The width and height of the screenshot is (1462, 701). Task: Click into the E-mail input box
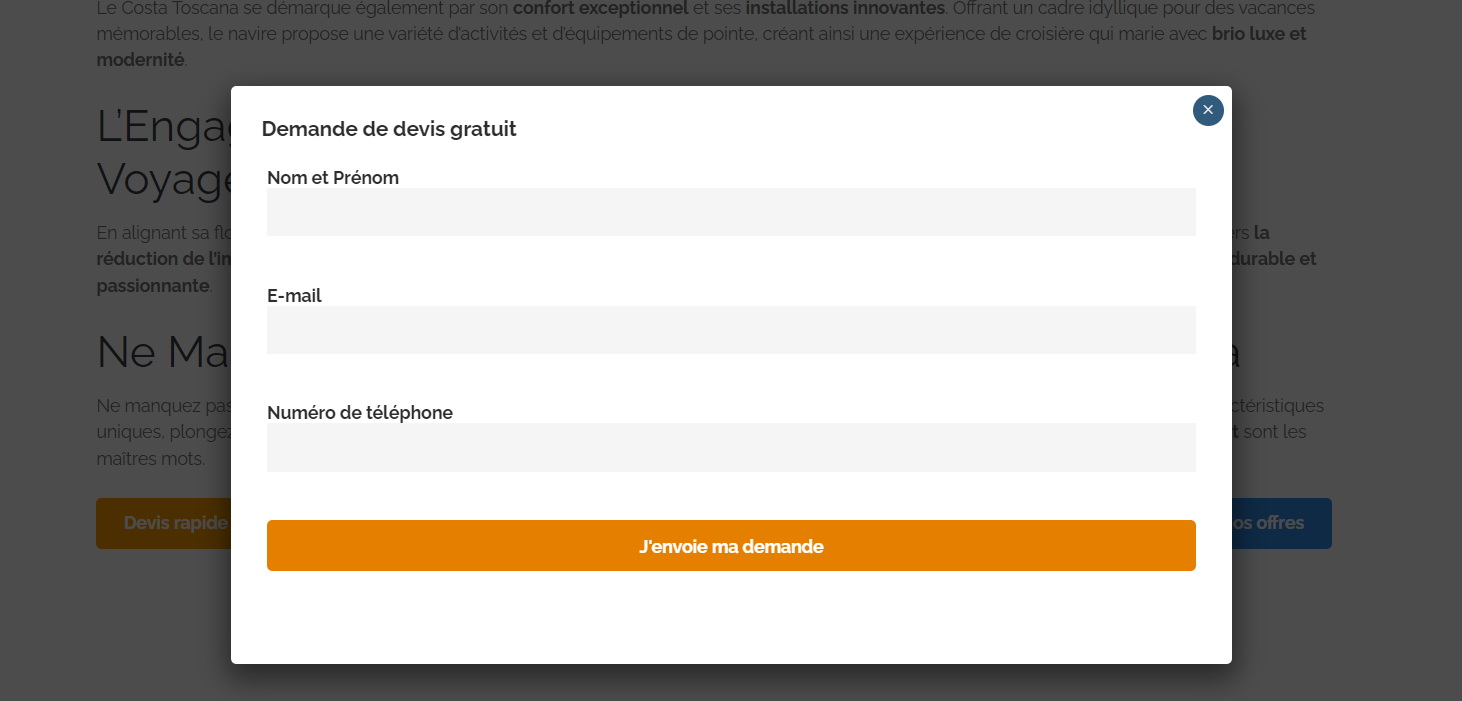tap(731, 330)
